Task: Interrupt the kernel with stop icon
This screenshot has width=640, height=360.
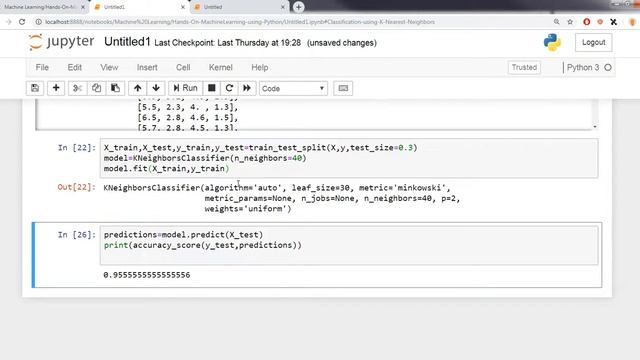Action: pyautogui.click(x=211, y=88)
